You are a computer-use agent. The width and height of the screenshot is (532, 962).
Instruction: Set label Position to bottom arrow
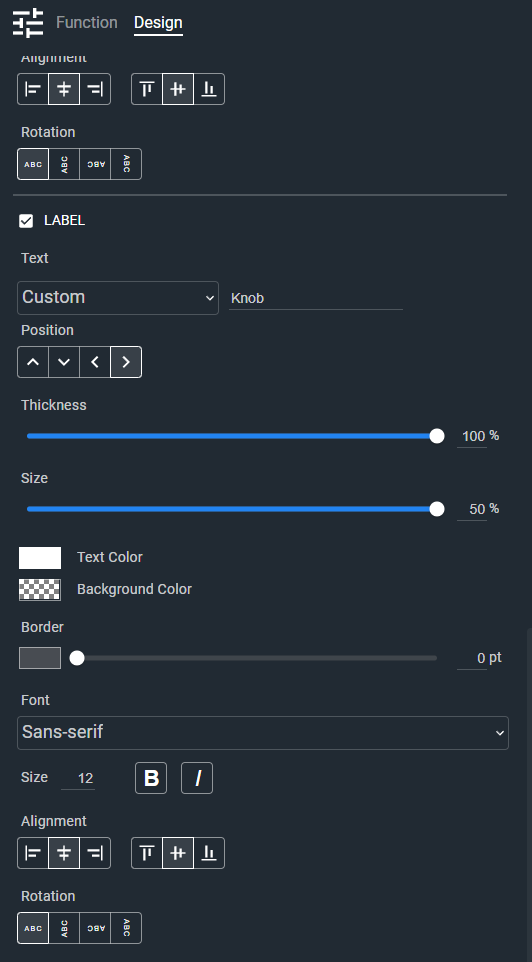click(64, 362)
